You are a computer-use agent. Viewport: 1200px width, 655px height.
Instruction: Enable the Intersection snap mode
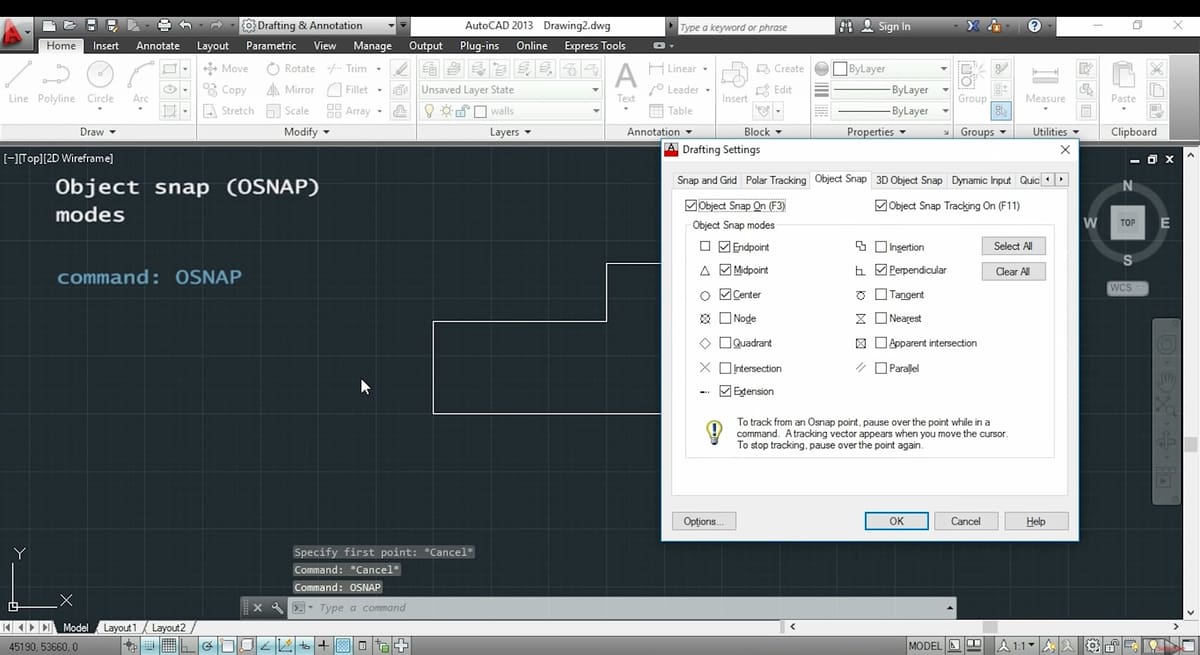pyautogui.click(x=725, y=368)
